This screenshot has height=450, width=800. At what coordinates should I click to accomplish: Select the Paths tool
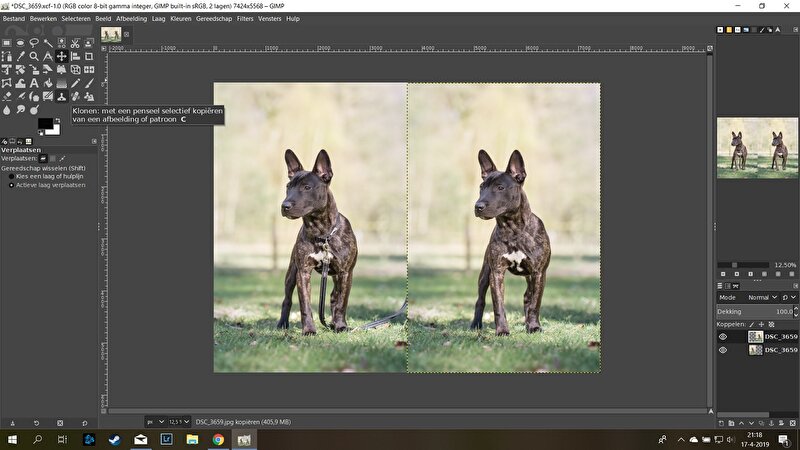pos(7,56)
